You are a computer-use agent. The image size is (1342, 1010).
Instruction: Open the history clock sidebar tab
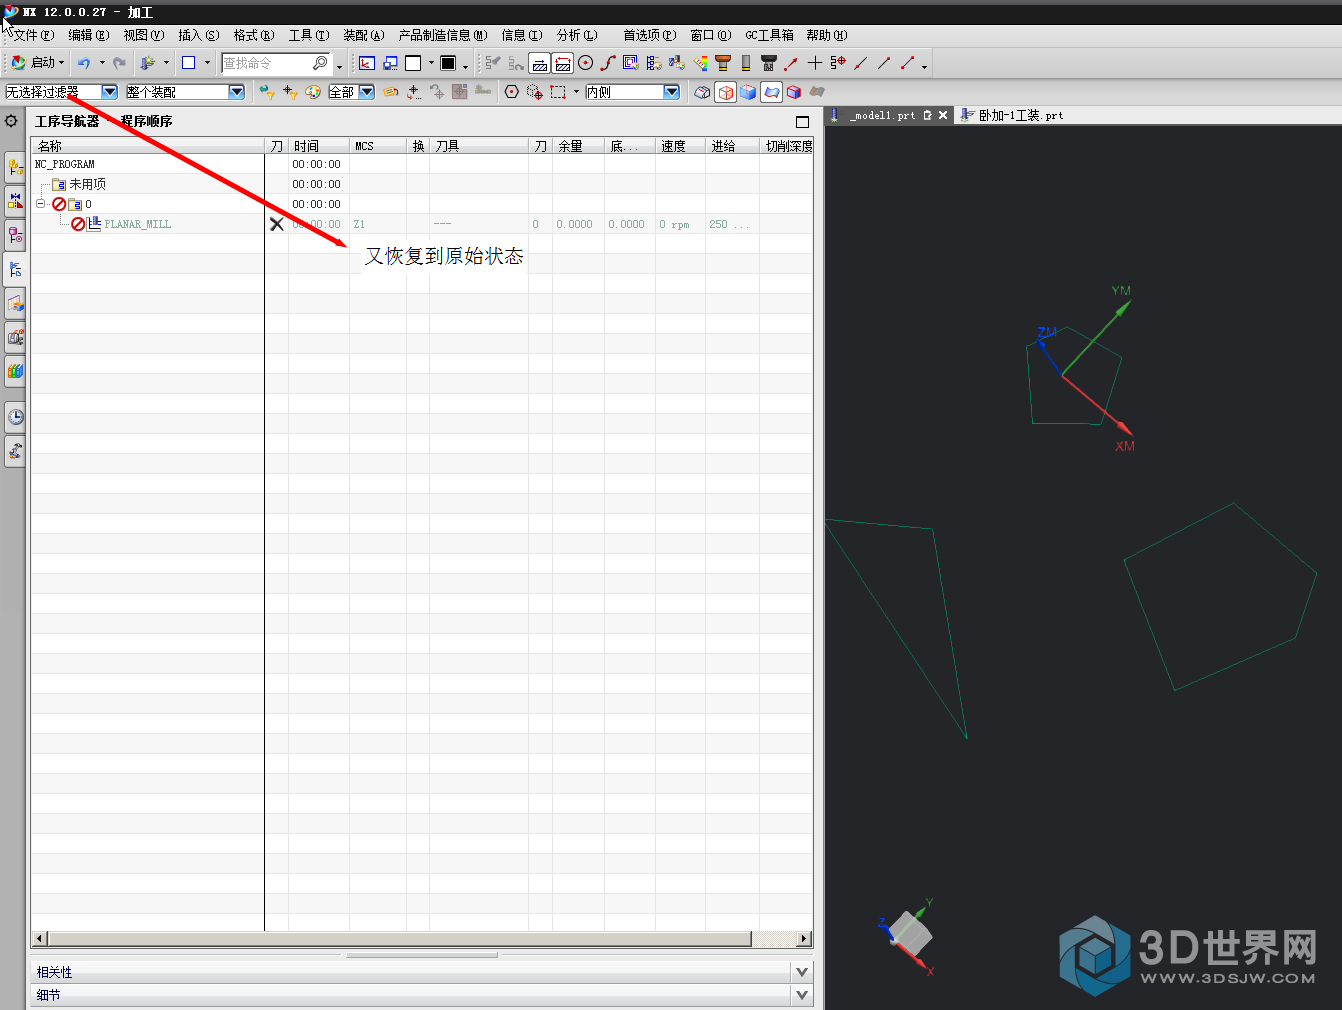(15, 417)
